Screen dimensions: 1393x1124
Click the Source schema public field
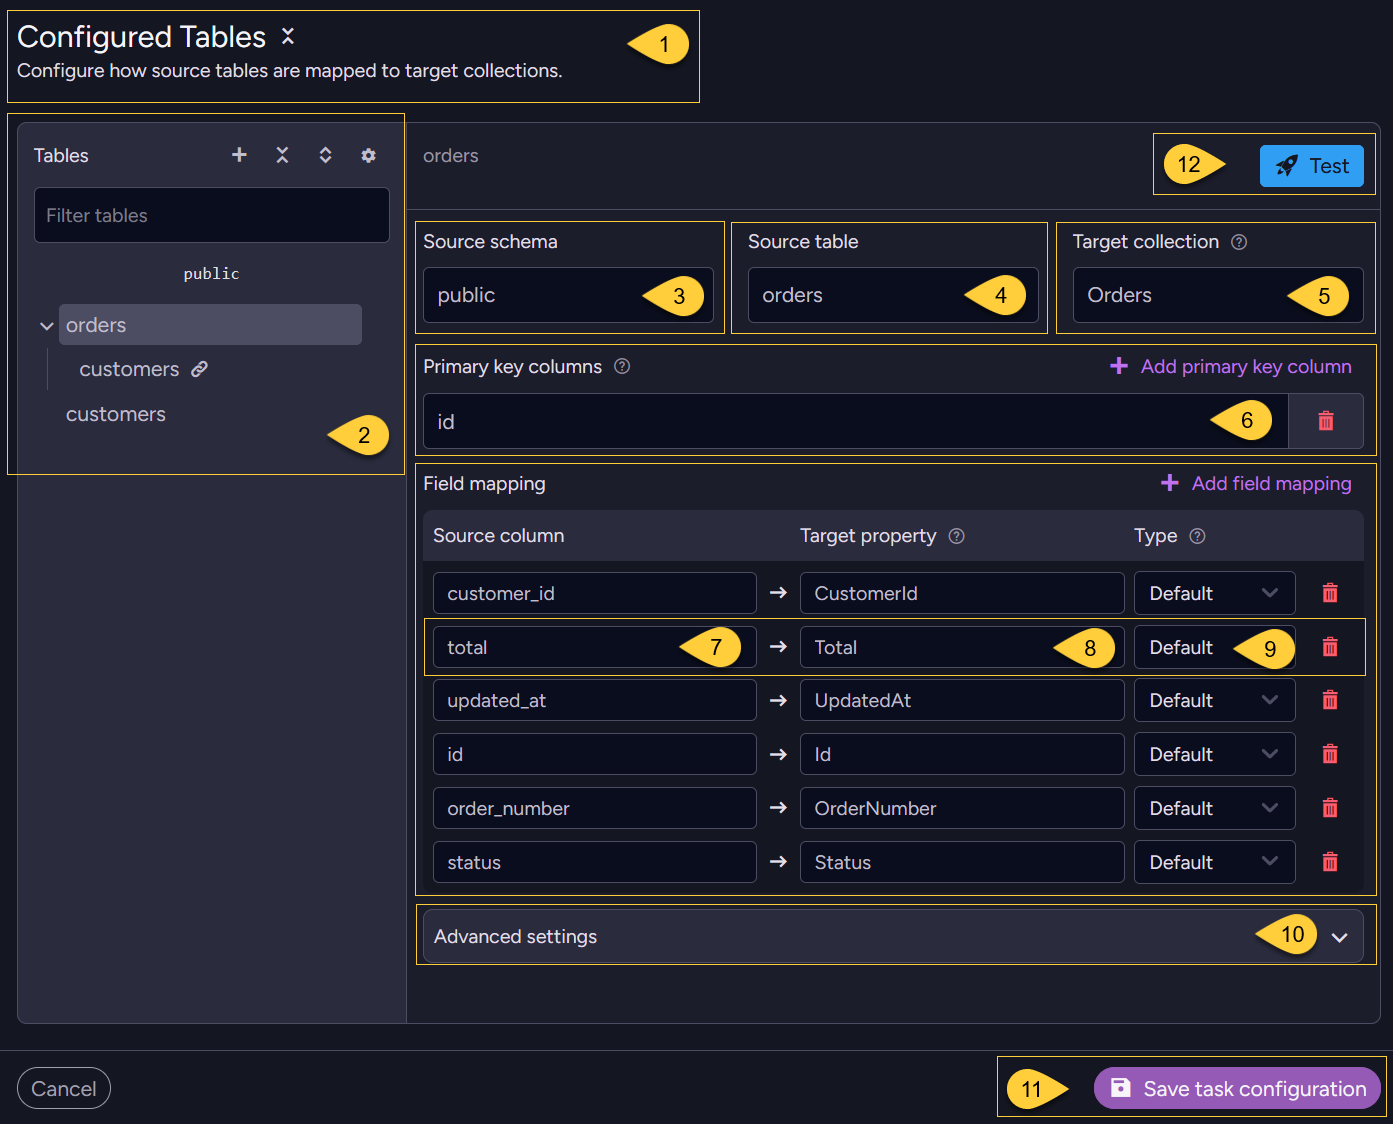[x=568, y=295]
